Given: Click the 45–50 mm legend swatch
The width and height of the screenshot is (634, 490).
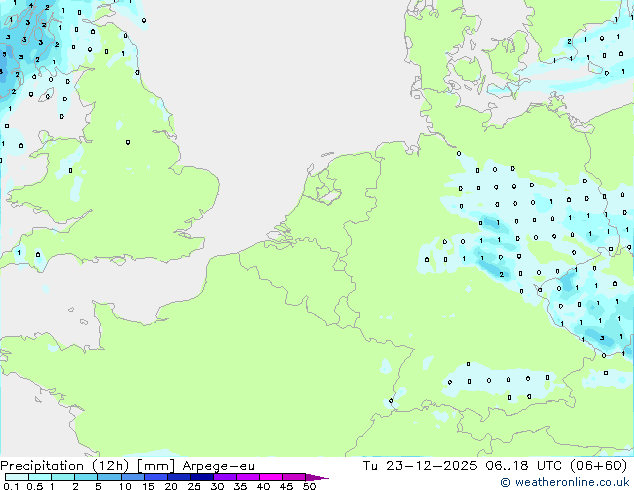Looking at the screenshot, I should click(294, 477).
